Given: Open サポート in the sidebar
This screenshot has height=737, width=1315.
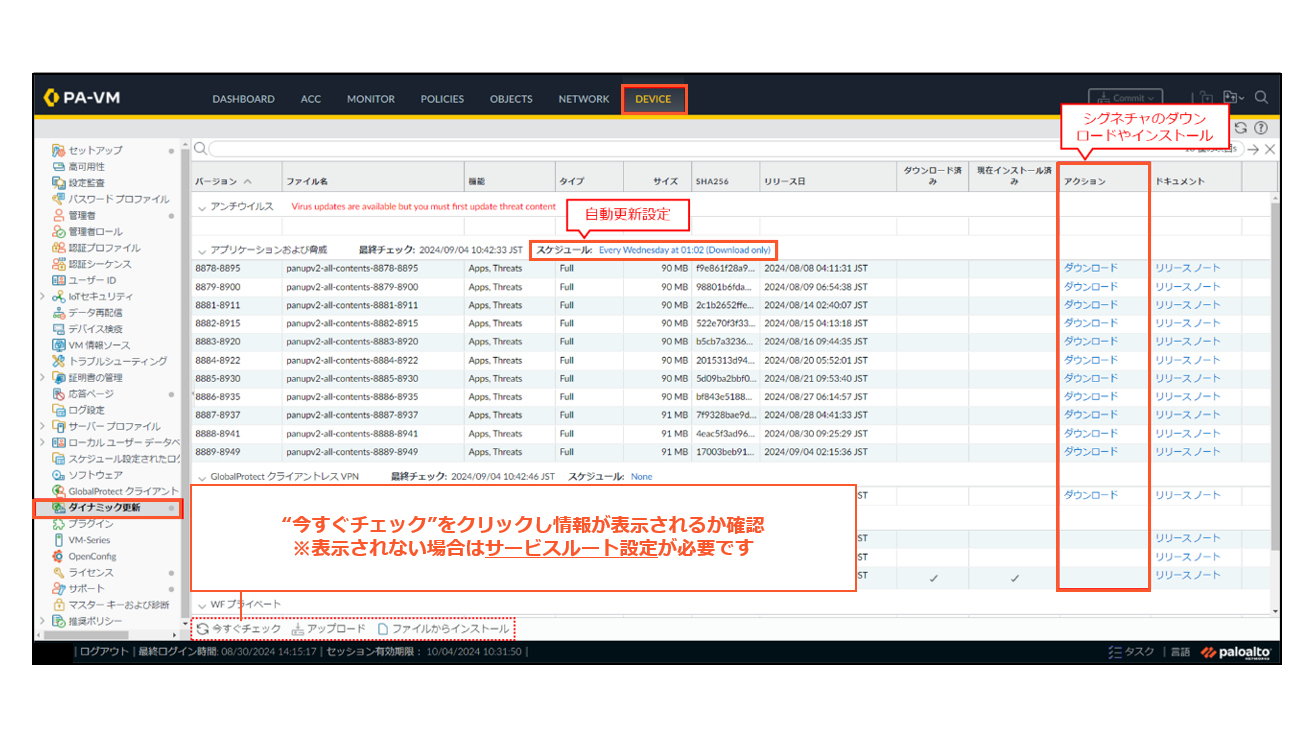Looking at the screenshot, I should click(x=86, y=589).
